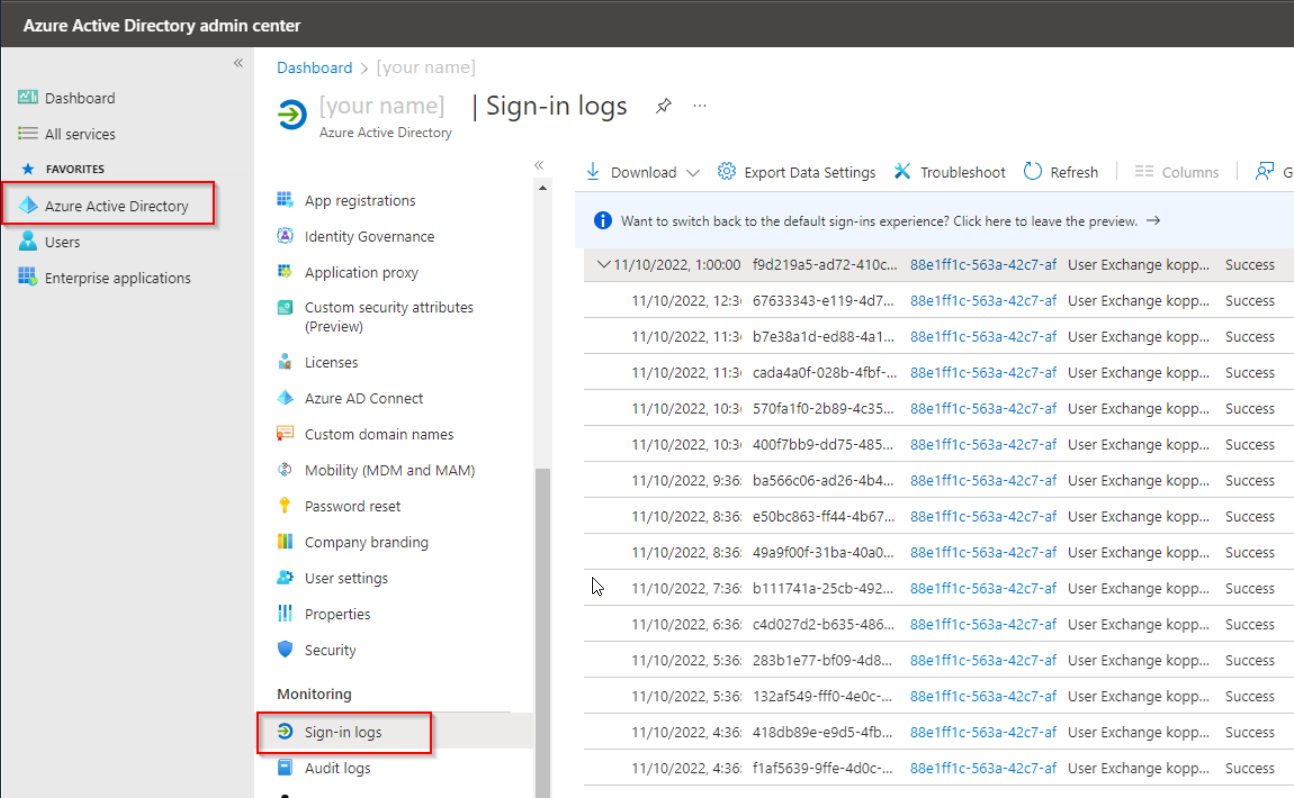The width and height of the screenshot is (1294, 798).
Task: Click the Audit logs book icon
Action: (x=285, y=768)
